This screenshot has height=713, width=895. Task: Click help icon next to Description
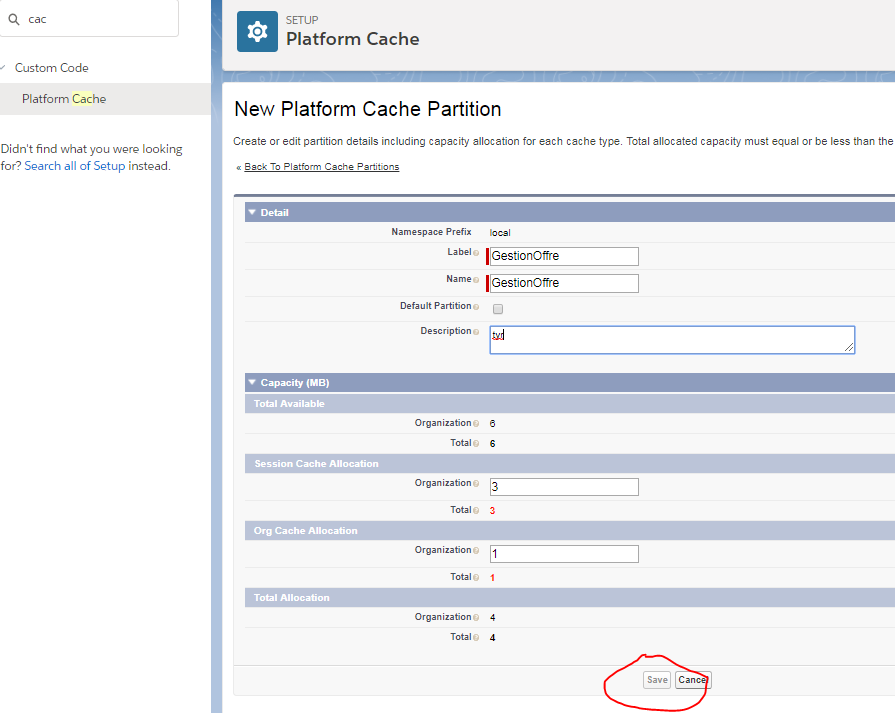pyautogui.click(x=476, y=332)
